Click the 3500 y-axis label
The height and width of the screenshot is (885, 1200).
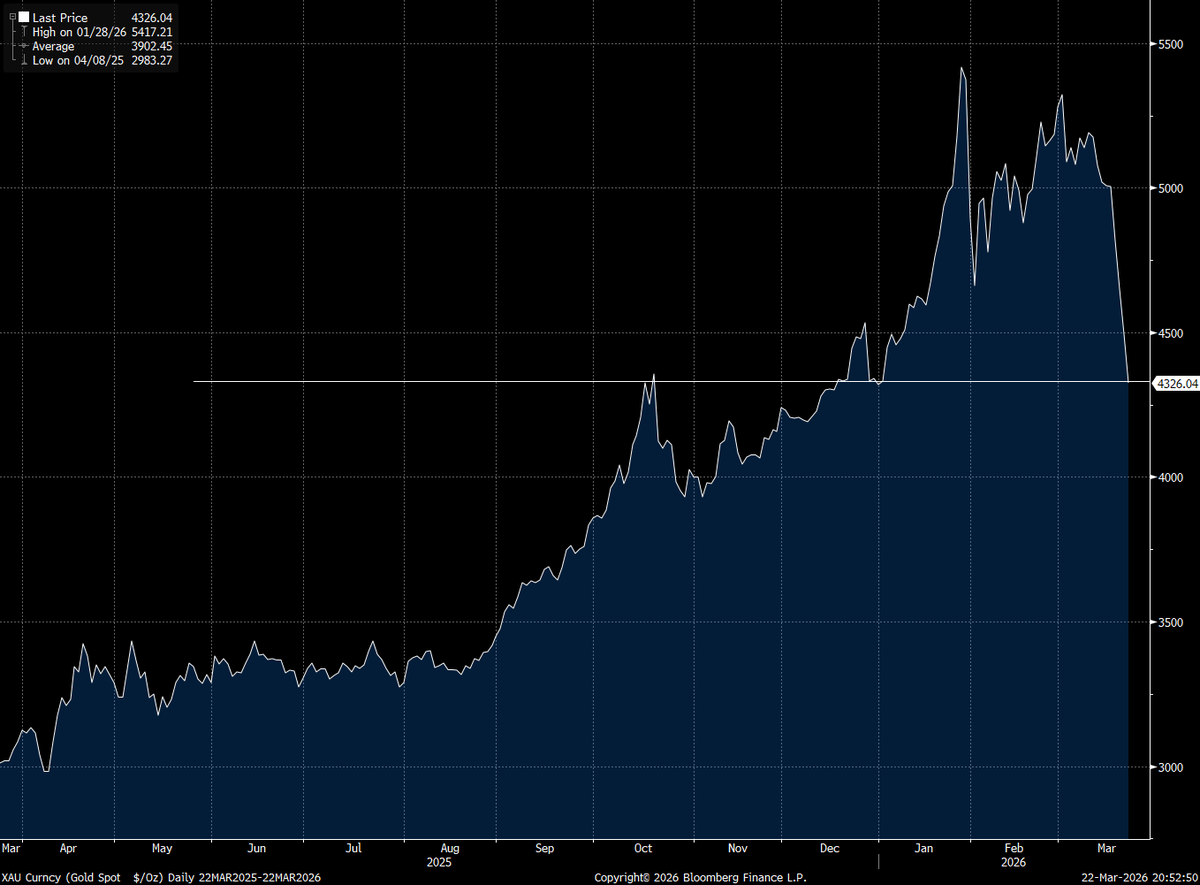[x=1170, y=622]
